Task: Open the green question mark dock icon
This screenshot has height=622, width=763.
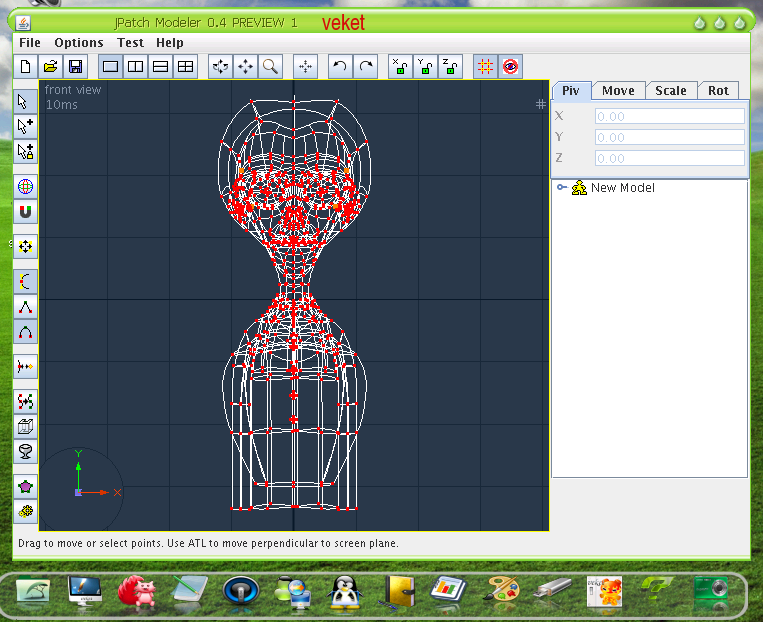Action: point(655,589)
